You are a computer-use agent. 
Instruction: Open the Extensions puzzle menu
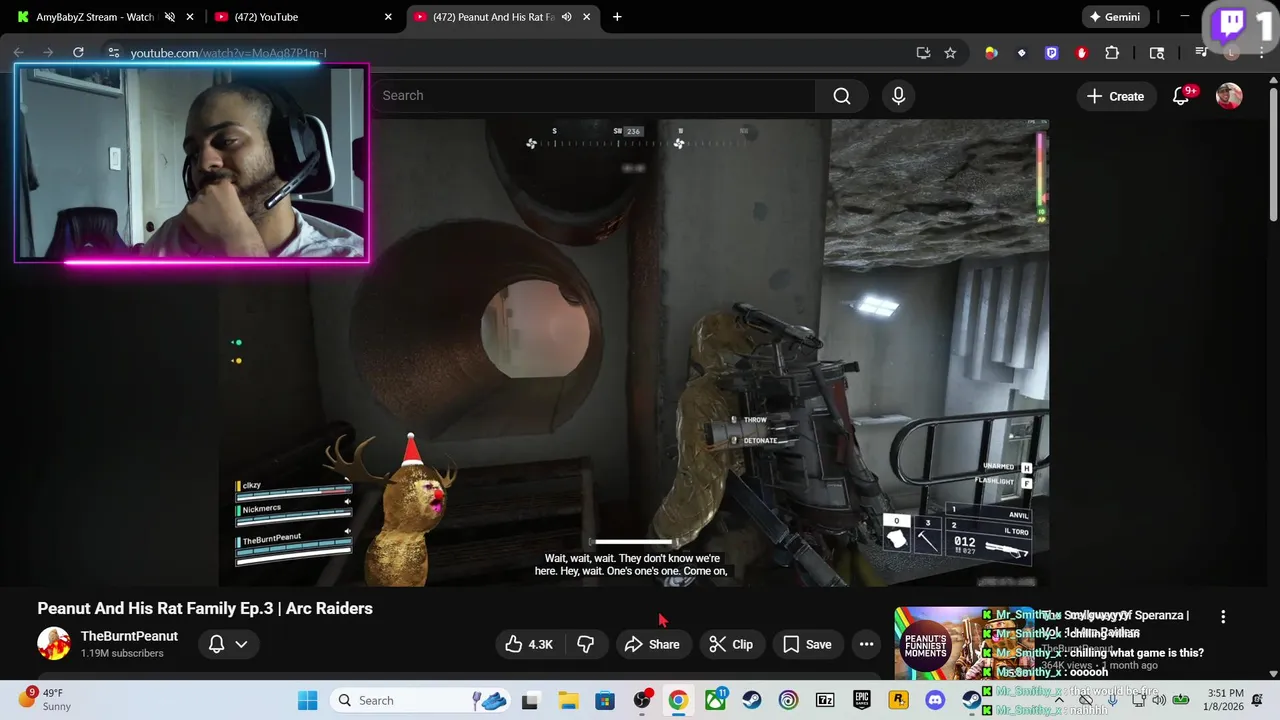pos(1112,53)
